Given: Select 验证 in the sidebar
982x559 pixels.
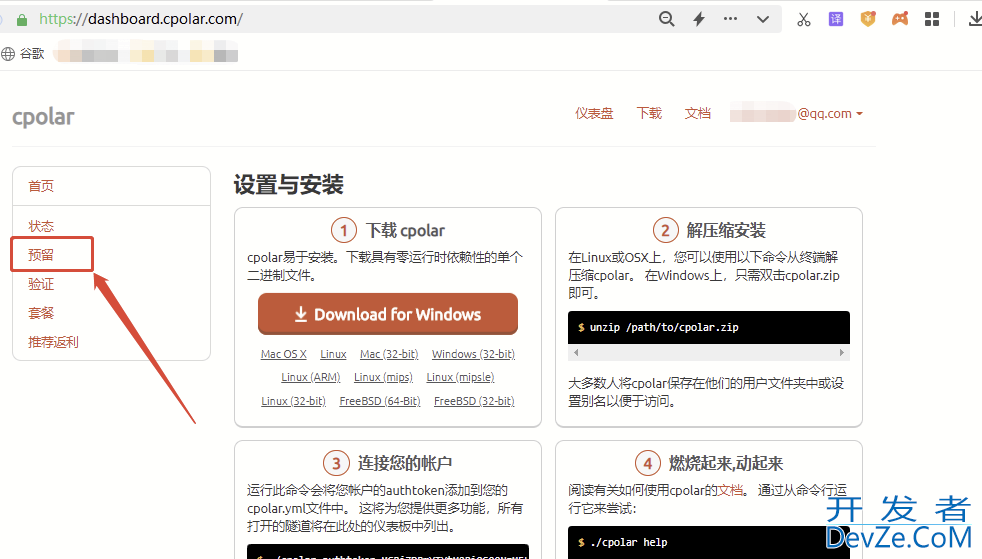Looking at the screenshot, I should 41,284.
